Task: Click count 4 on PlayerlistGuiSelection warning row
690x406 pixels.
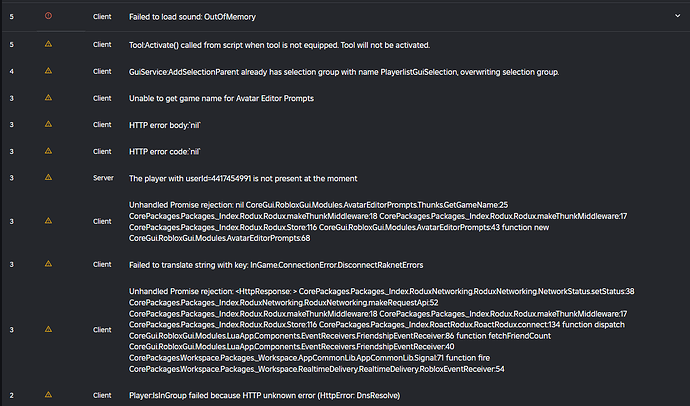Action: [11, 71]
